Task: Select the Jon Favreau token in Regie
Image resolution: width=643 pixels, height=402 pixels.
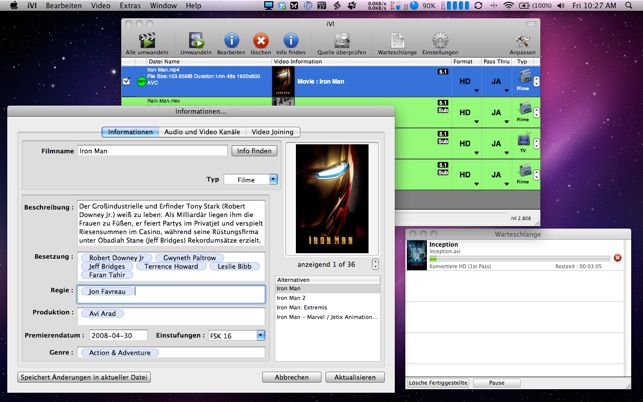Action: click(107, 291)
